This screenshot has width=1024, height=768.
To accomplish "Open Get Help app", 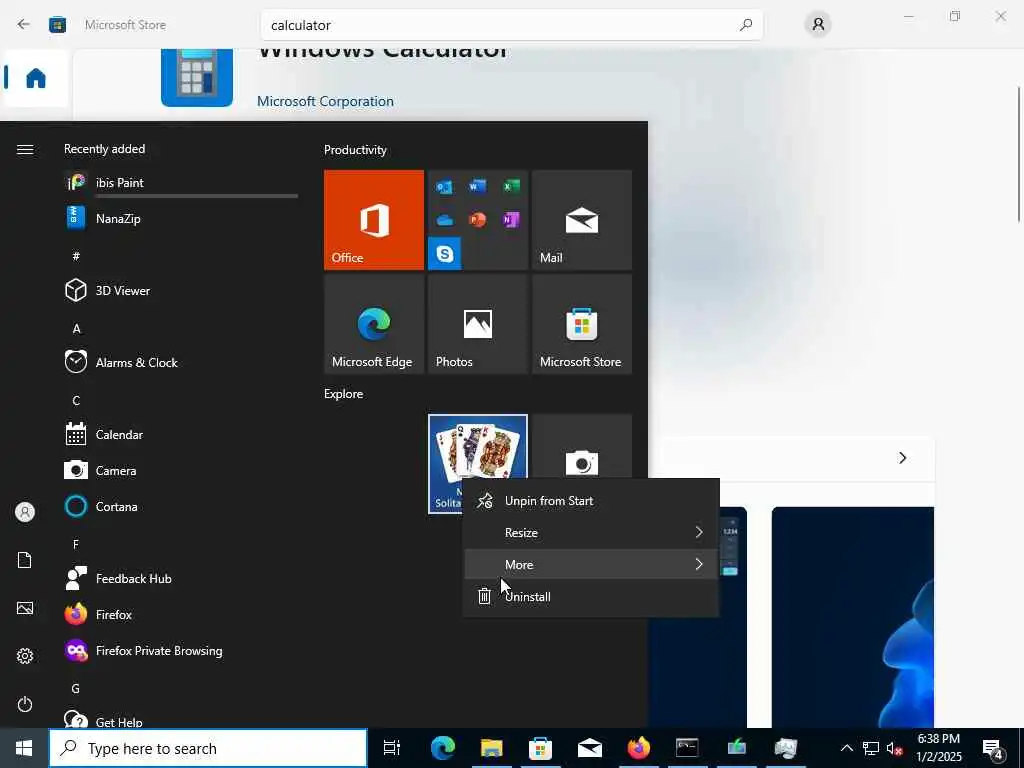I will (181, 718).
